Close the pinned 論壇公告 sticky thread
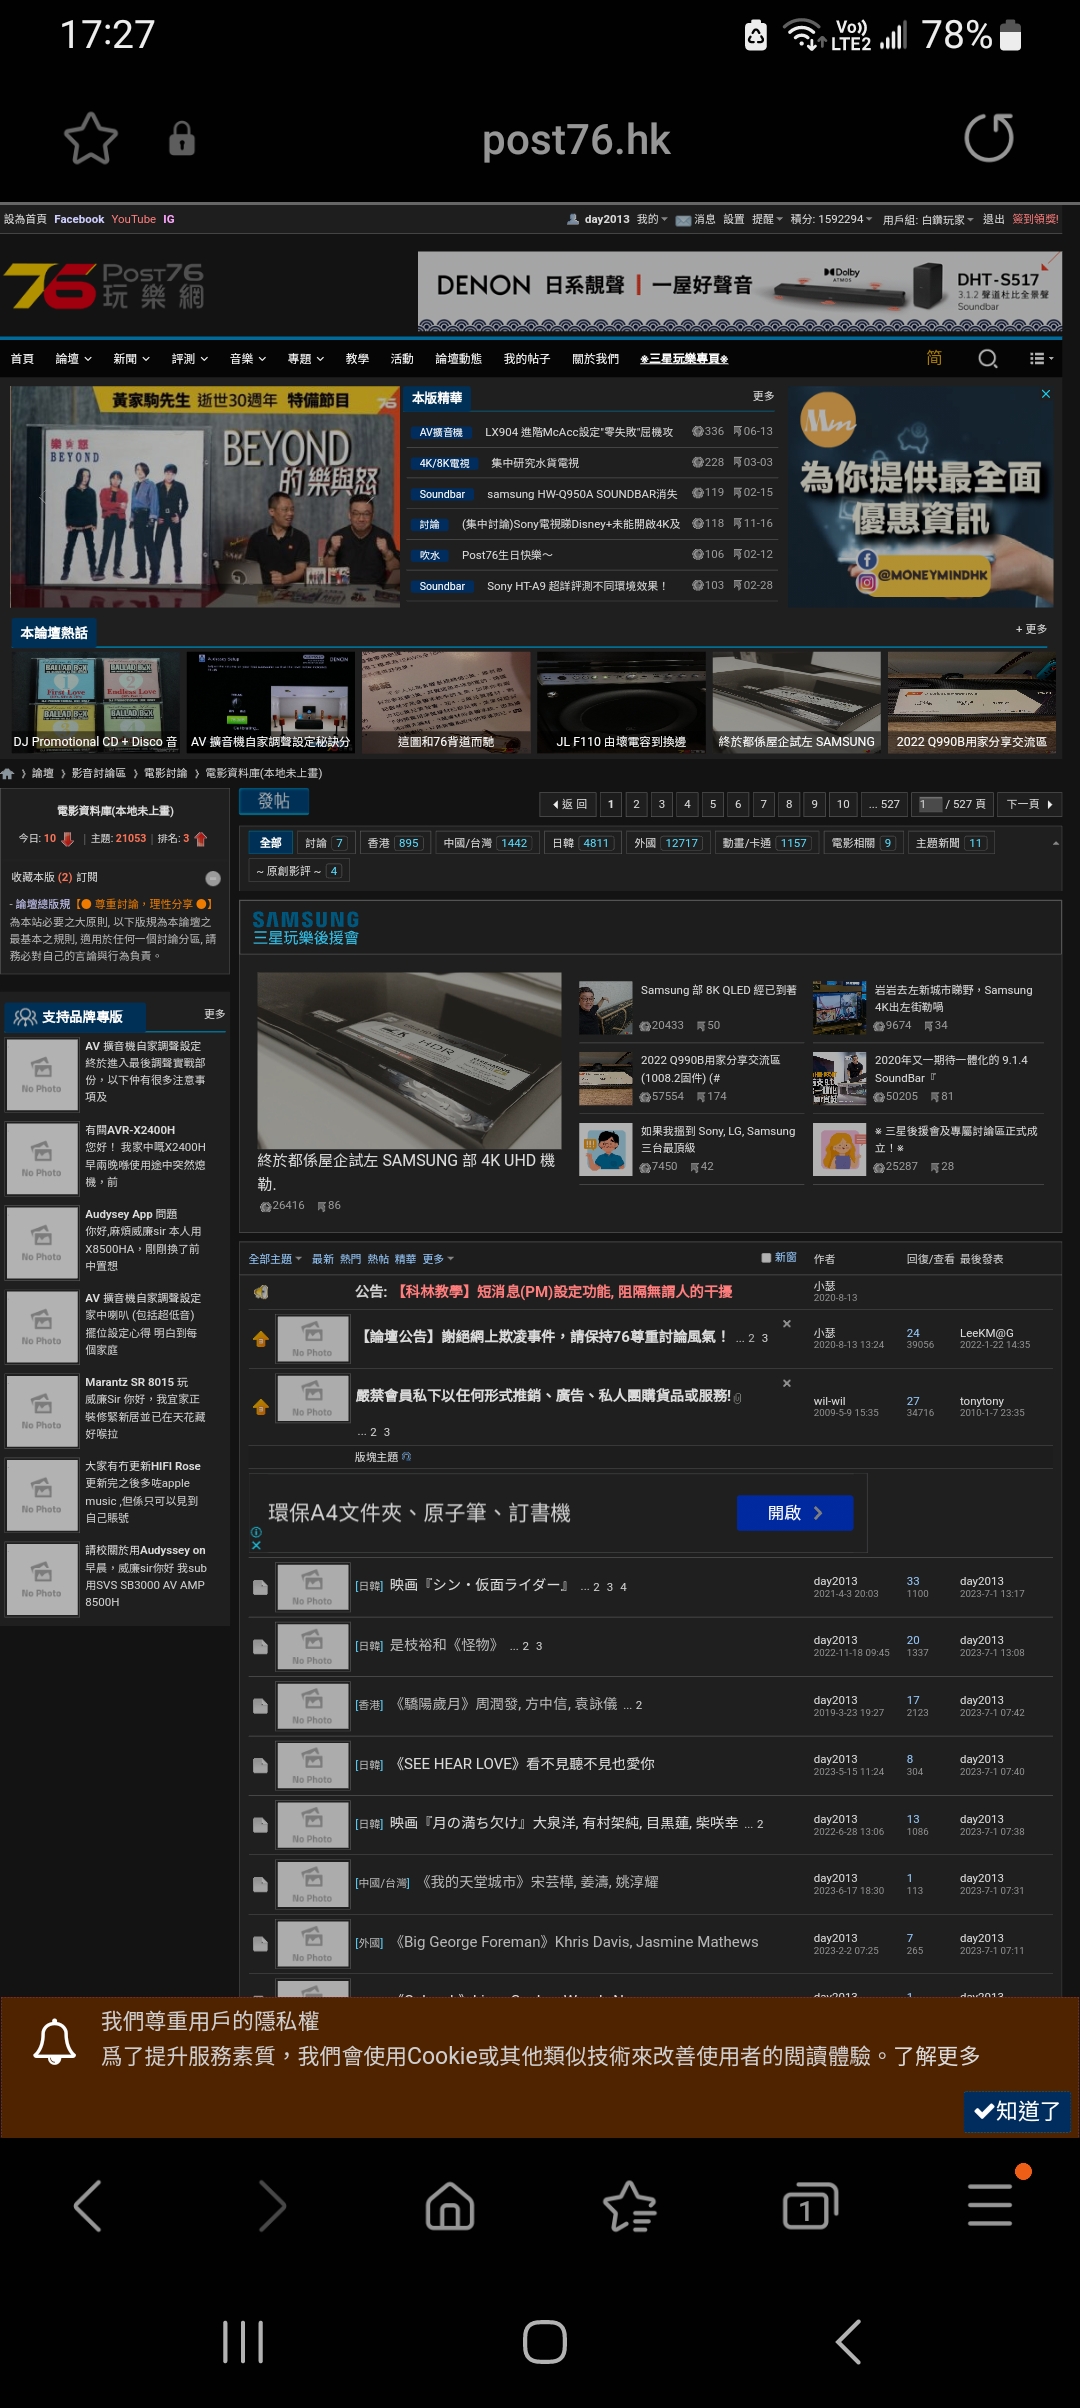Screen dimensions: 1080x2408 [787, 1324]
